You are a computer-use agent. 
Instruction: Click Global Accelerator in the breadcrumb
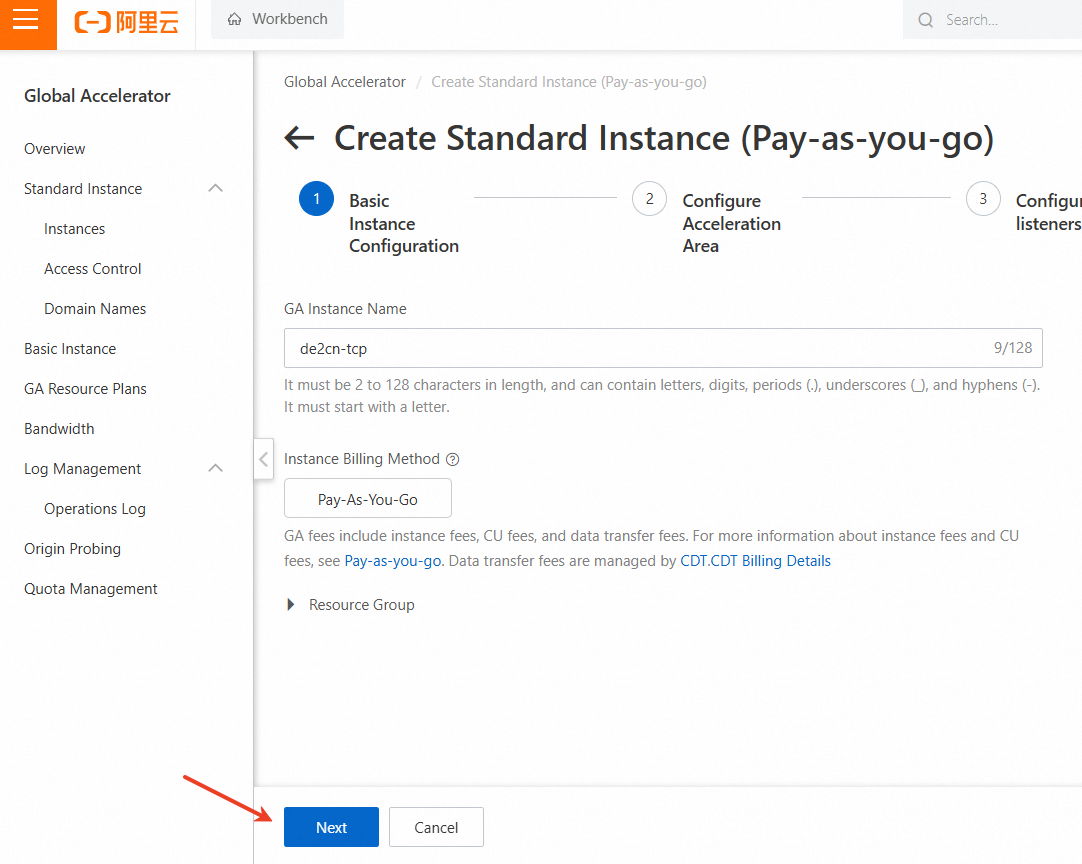(x=345, y=82)
